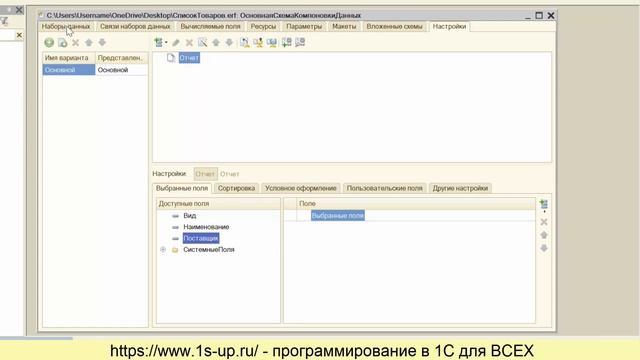Open the Другие настройки settings tab
This screenshot has width=640, height=360.
click(x=460, y=188)
